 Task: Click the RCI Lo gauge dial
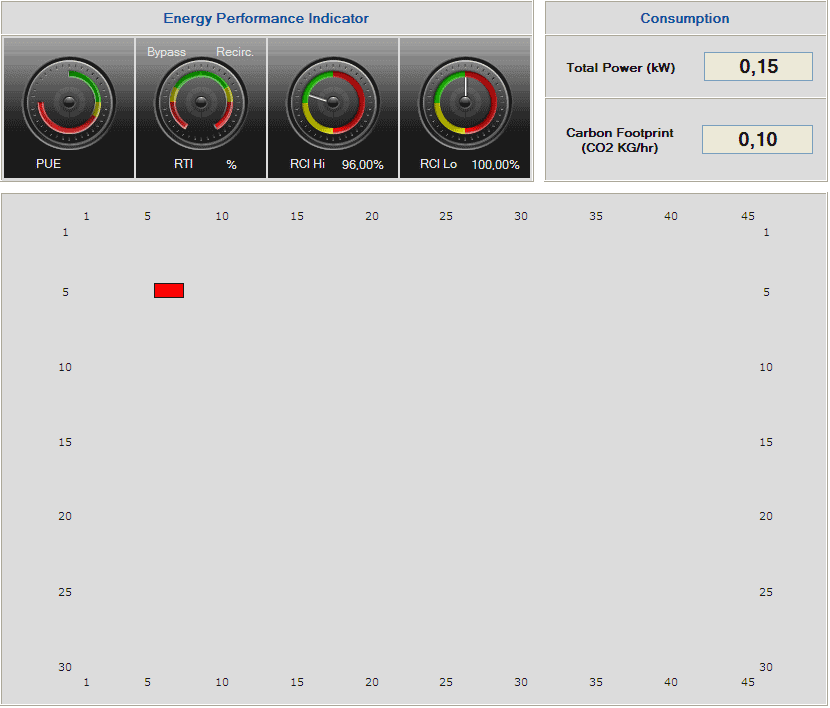point(465,103)
